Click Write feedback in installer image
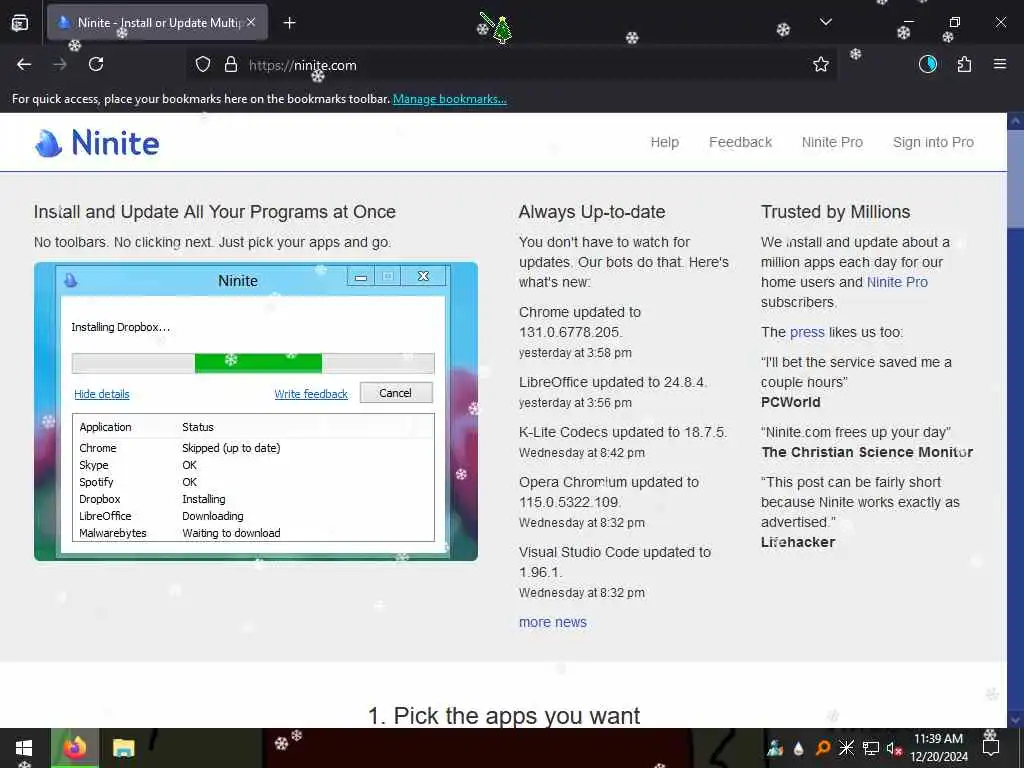This screenshot has width=1024, height=768. click(311, 394)
